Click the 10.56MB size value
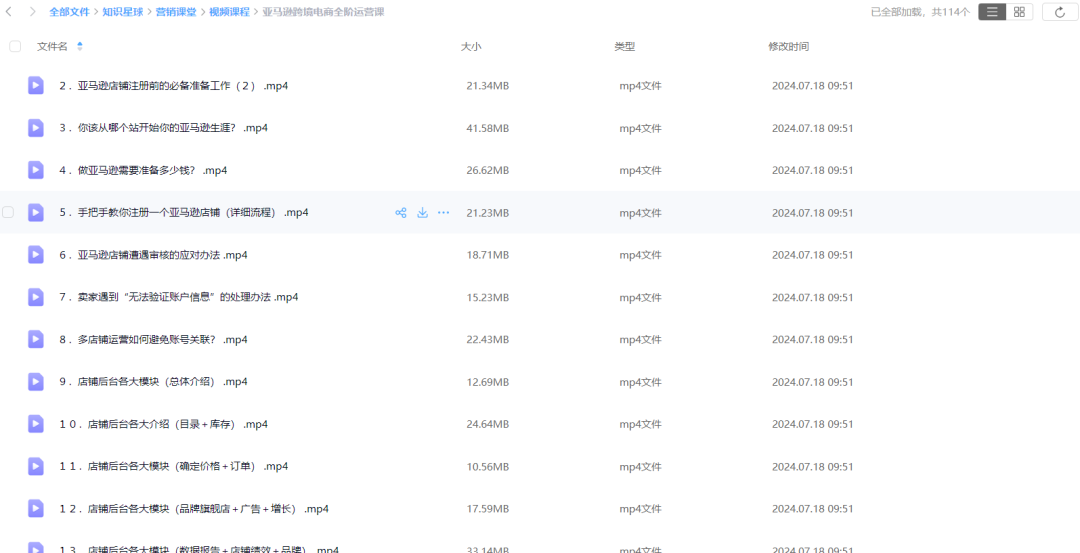Image resolution: width=1080 pixels, height=553 pixels. click(x=488, y=467)
